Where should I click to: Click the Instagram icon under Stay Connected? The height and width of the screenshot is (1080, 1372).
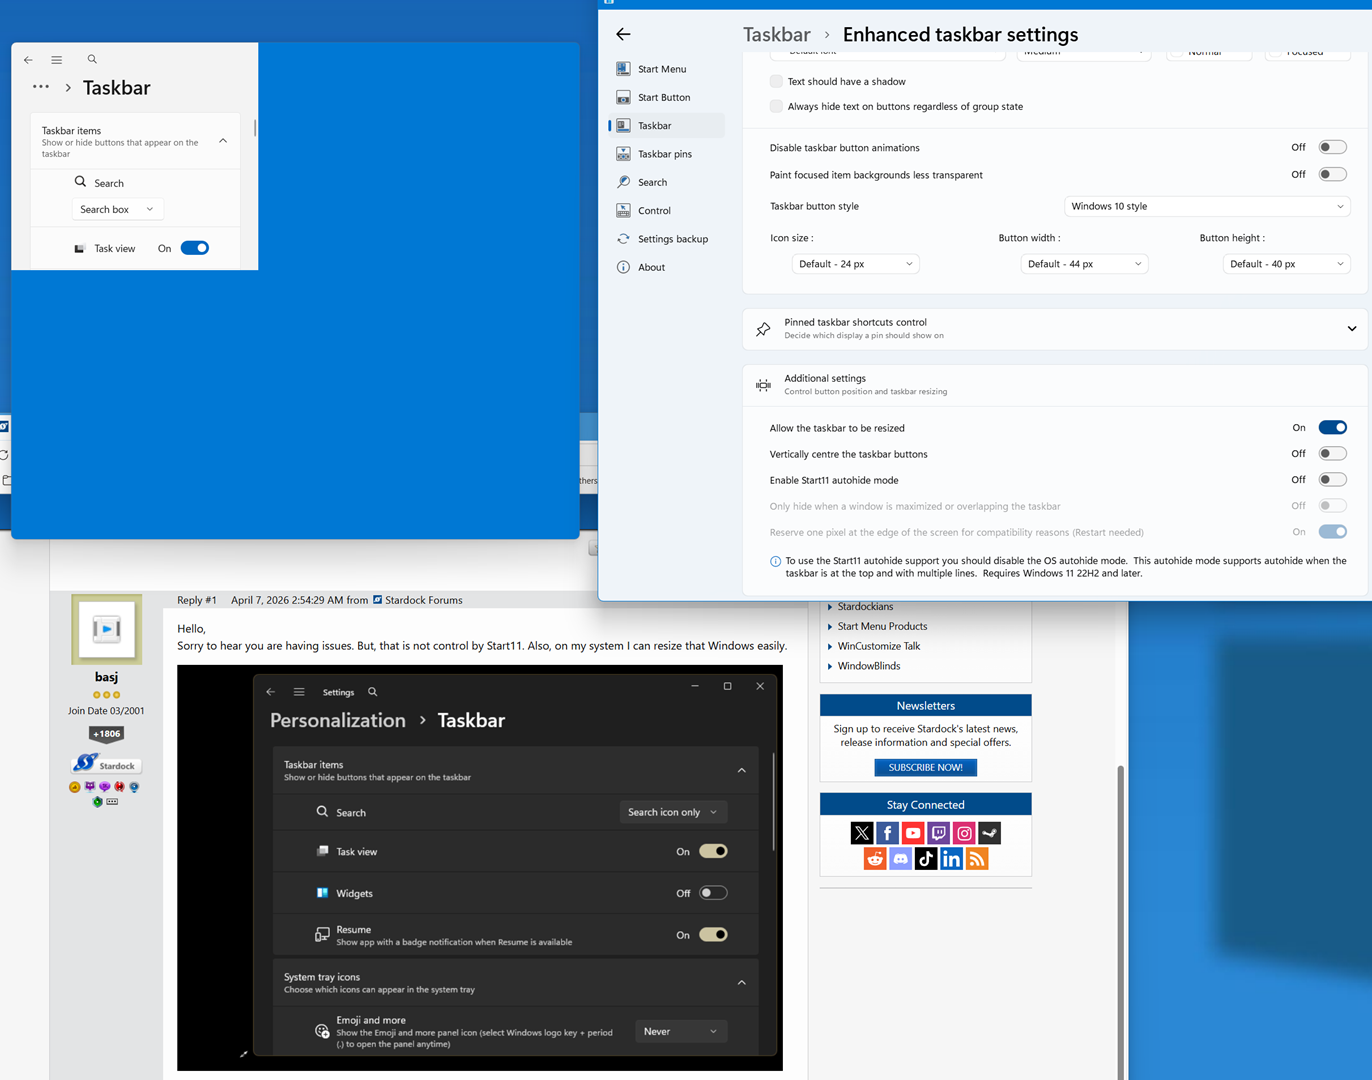click(964, 833)
